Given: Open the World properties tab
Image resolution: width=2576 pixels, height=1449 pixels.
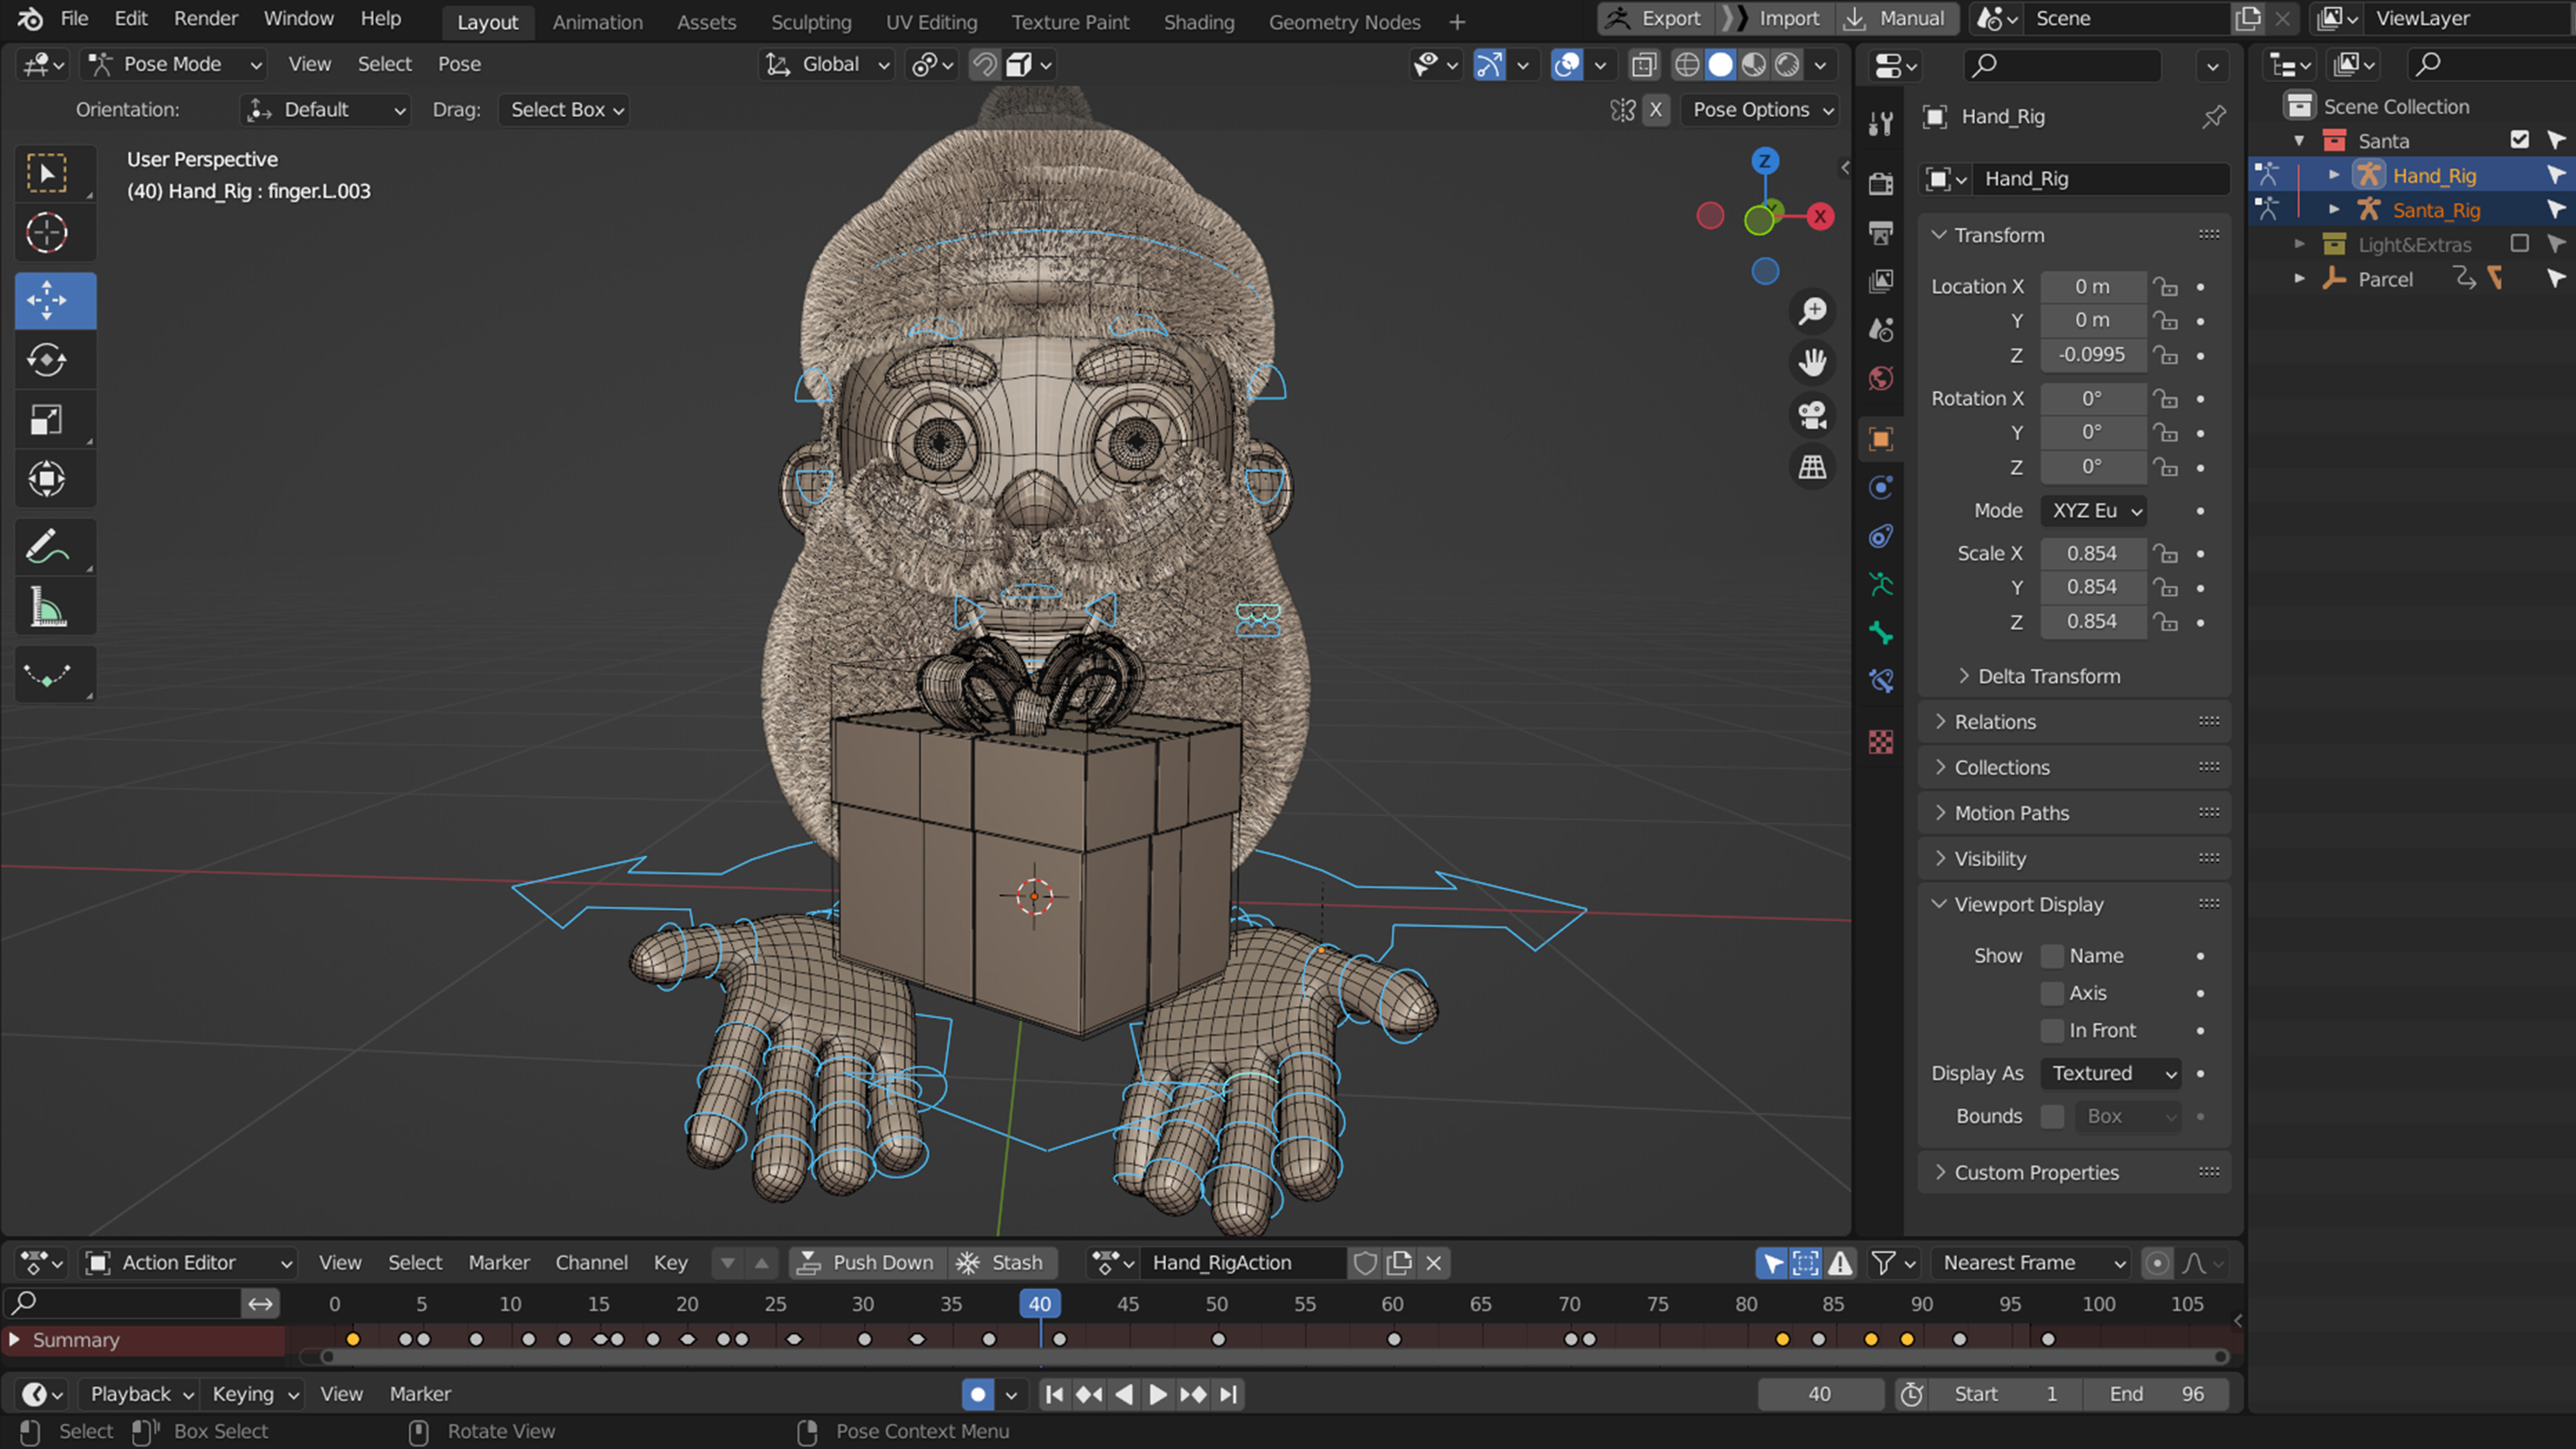Looking at the screenshot, I should pos(1881,379).
